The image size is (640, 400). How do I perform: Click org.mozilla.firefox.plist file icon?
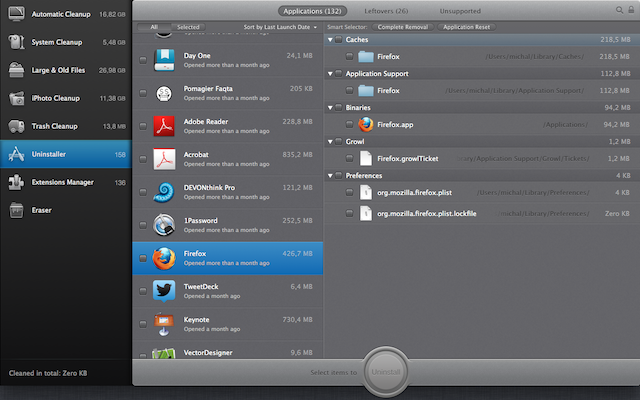[366, 192]
